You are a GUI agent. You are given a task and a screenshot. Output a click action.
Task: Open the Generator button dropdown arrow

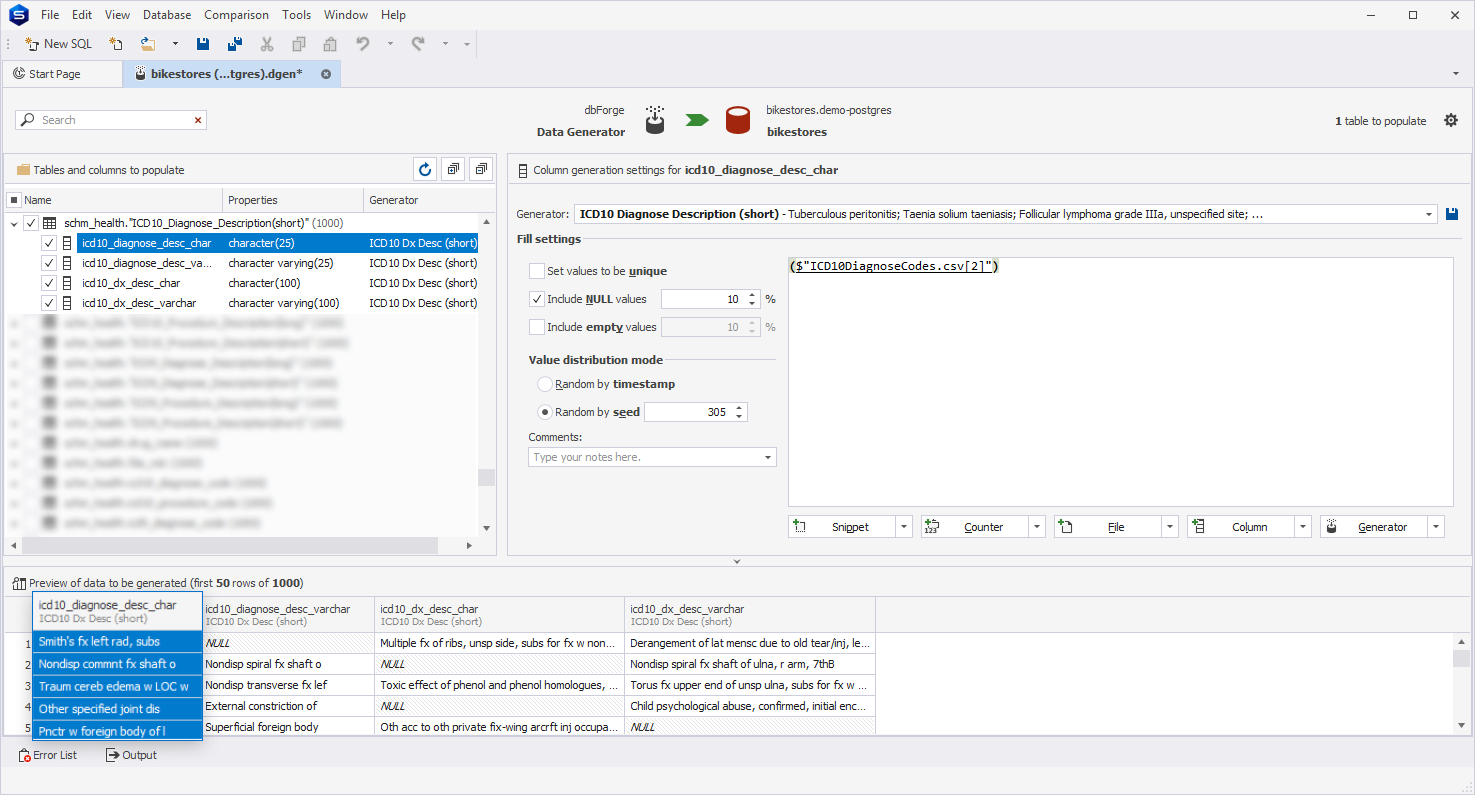1436,527
